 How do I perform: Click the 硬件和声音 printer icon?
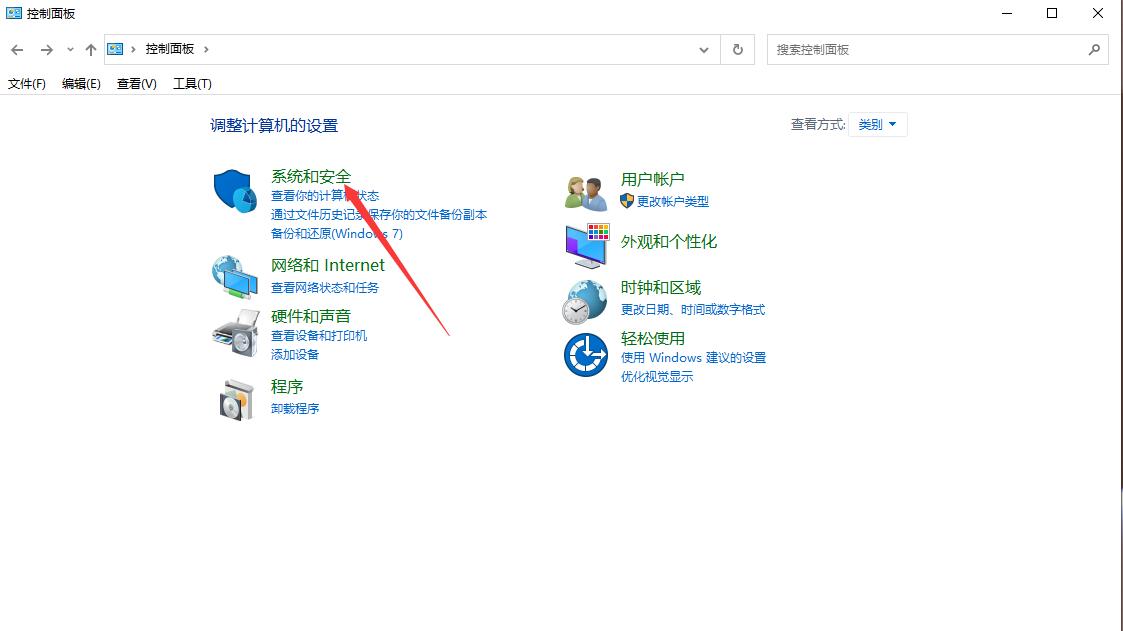click(235, 334)
